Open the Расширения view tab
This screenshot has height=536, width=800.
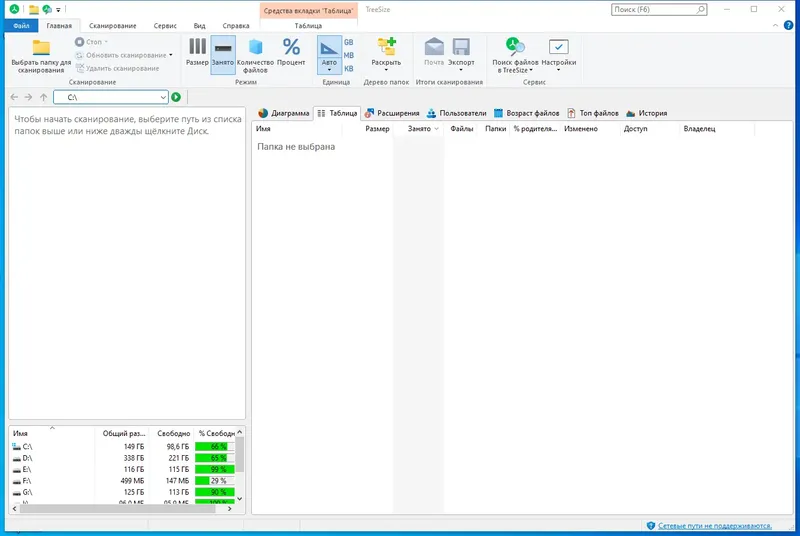coord(392,113)
